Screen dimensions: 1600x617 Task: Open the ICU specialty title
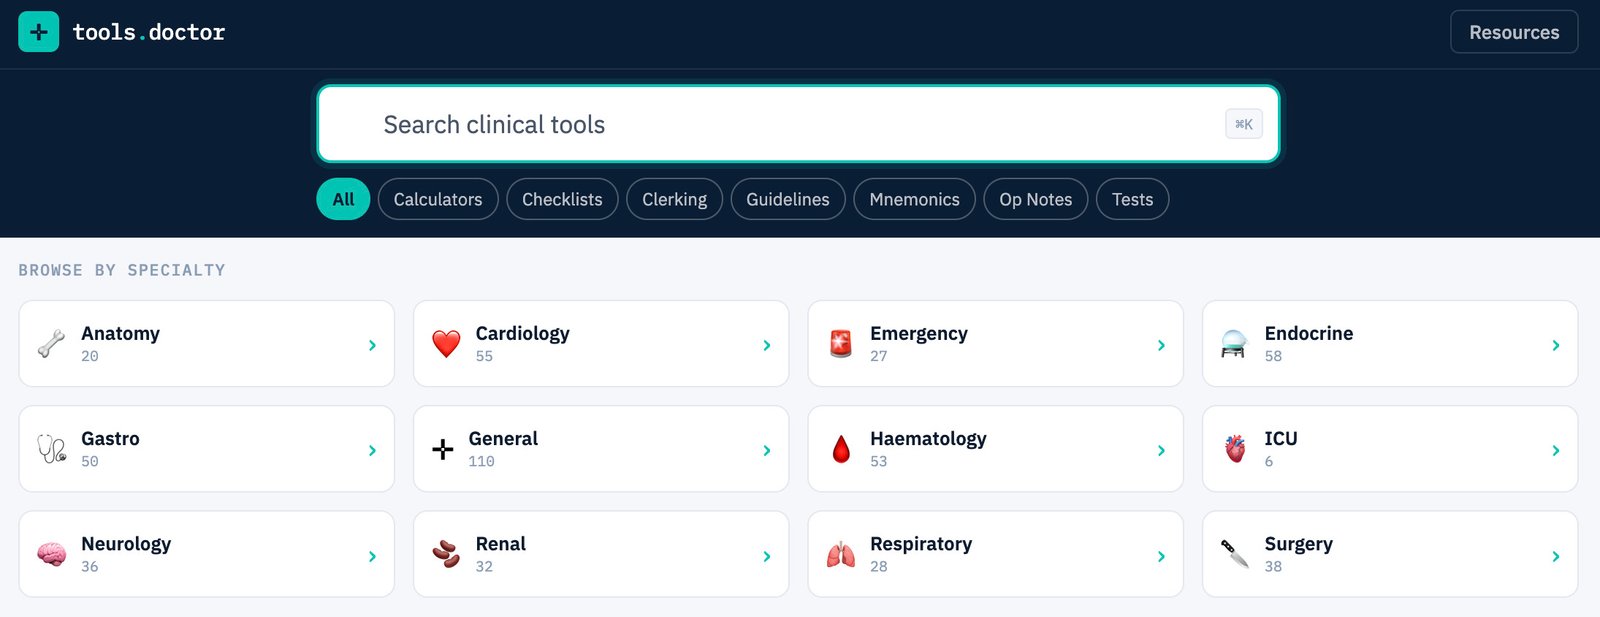1281,438
